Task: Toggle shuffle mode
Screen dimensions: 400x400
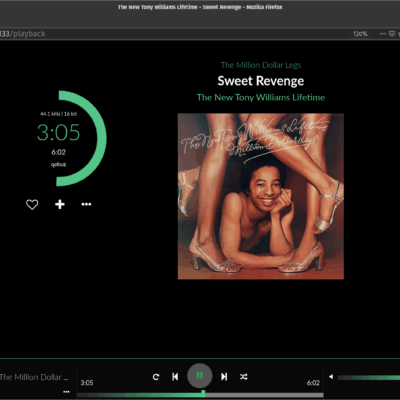Action: [x=244, y=377]
